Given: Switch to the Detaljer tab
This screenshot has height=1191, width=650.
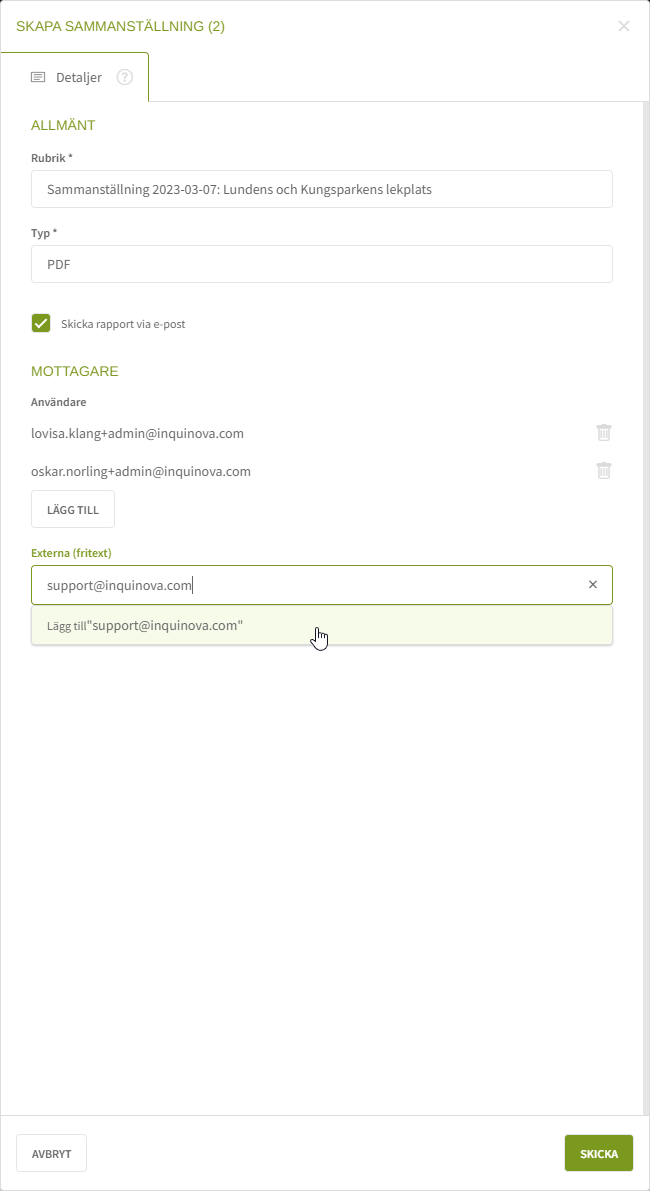Looking at the screenshot, I should click(x=78, y=77).
